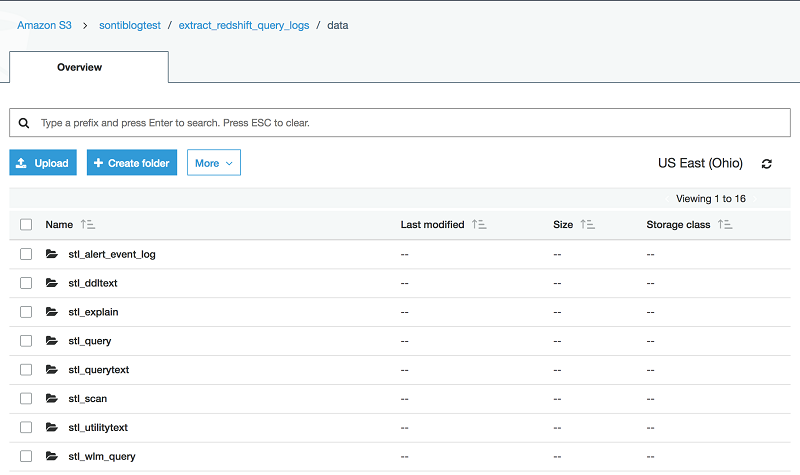Click the Storage class column header
Viewport: 800px width, 475px height.
coord(678,224)
